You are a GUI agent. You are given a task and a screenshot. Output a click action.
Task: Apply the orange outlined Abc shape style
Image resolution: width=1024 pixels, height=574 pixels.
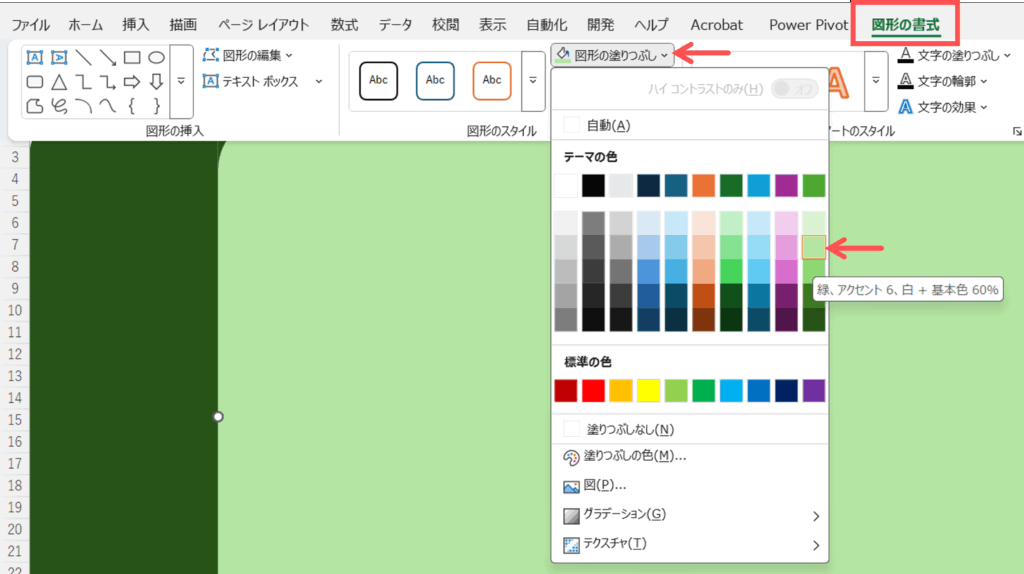click(x=492, y=80)
